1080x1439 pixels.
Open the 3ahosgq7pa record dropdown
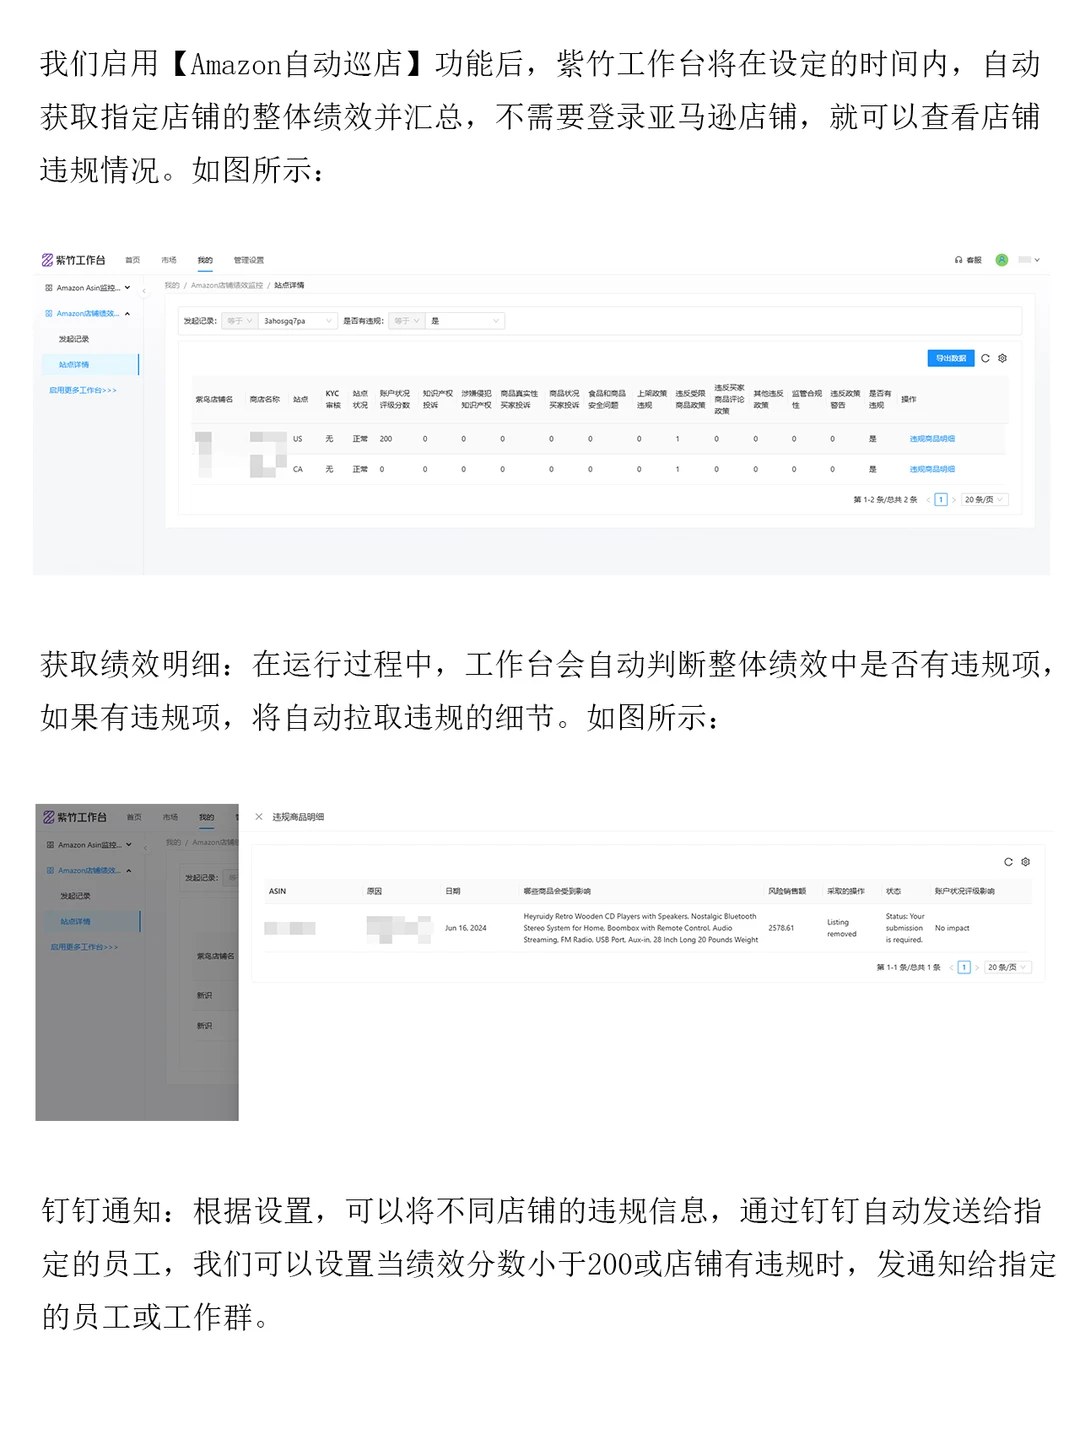(x=298, y=320)
